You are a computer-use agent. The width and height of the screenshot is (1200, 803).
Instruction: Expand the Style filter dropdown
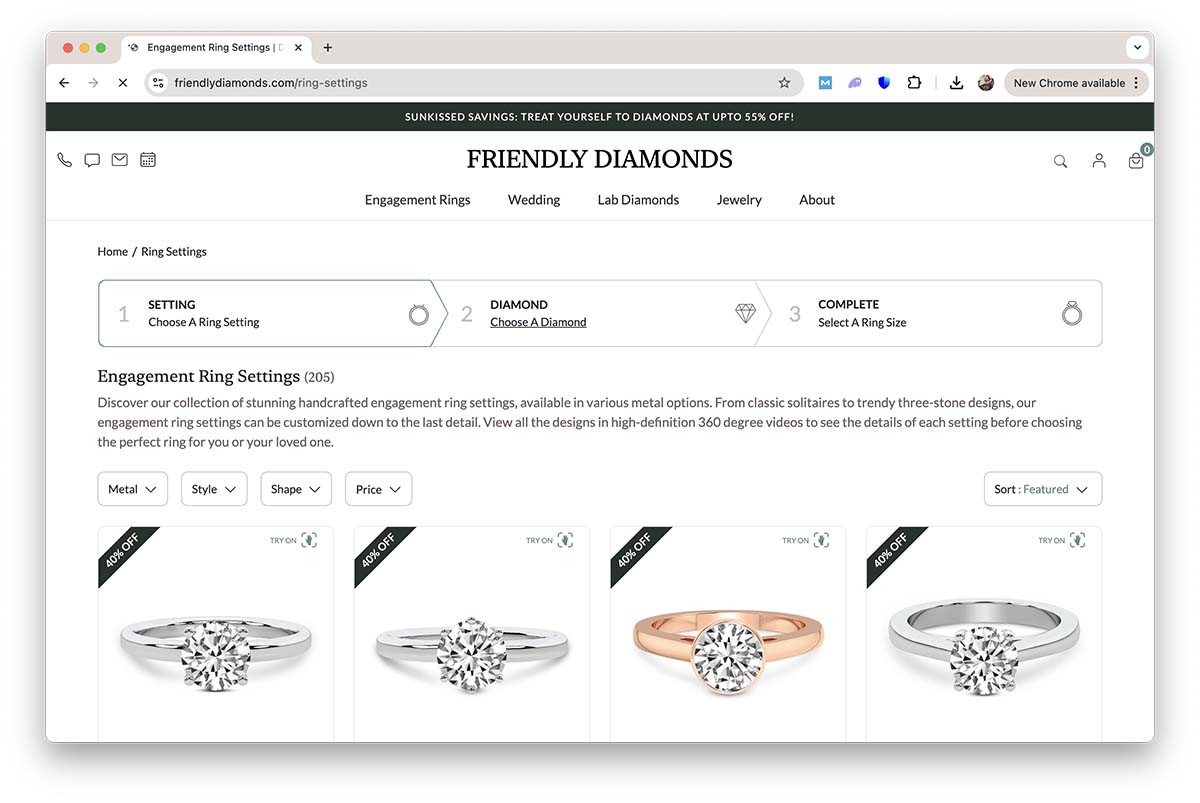point(214,489)
